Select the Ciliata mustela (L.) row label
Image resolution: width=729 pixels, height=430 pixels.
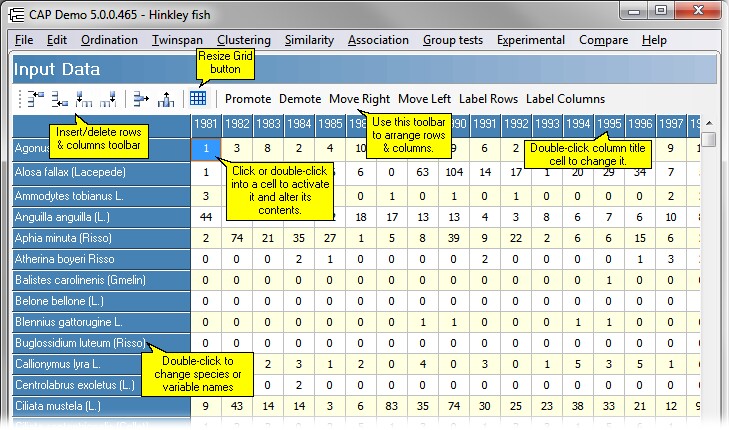click(x=101, y=406)
